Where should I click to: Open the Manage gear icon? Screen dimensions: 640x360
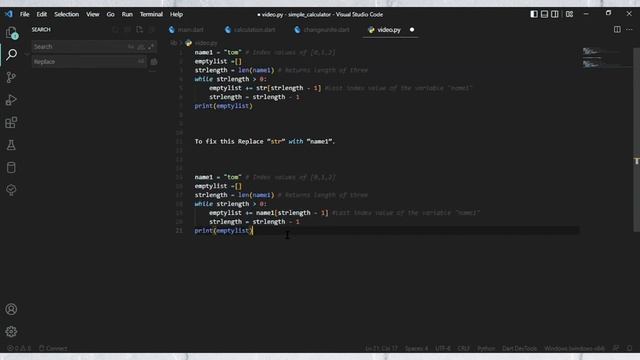pos(11,331)
